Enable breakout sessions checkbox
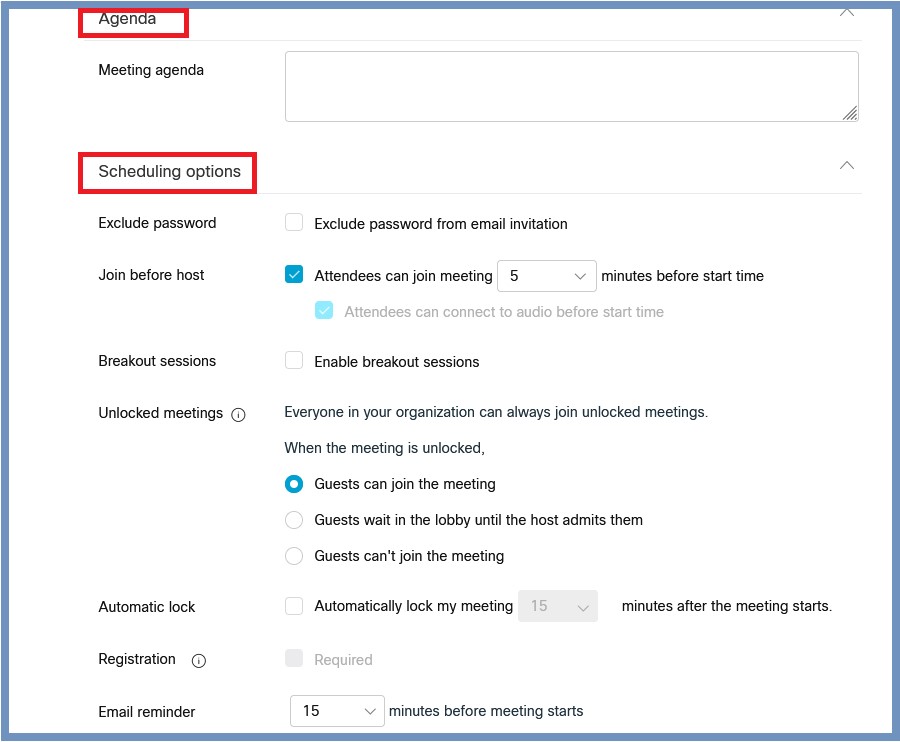This screenshot has height=742, width=900. (294, 360)
